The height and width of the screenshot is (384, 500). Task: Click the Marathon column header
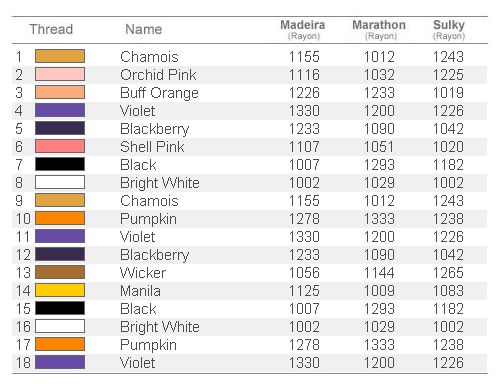(379, 30)
